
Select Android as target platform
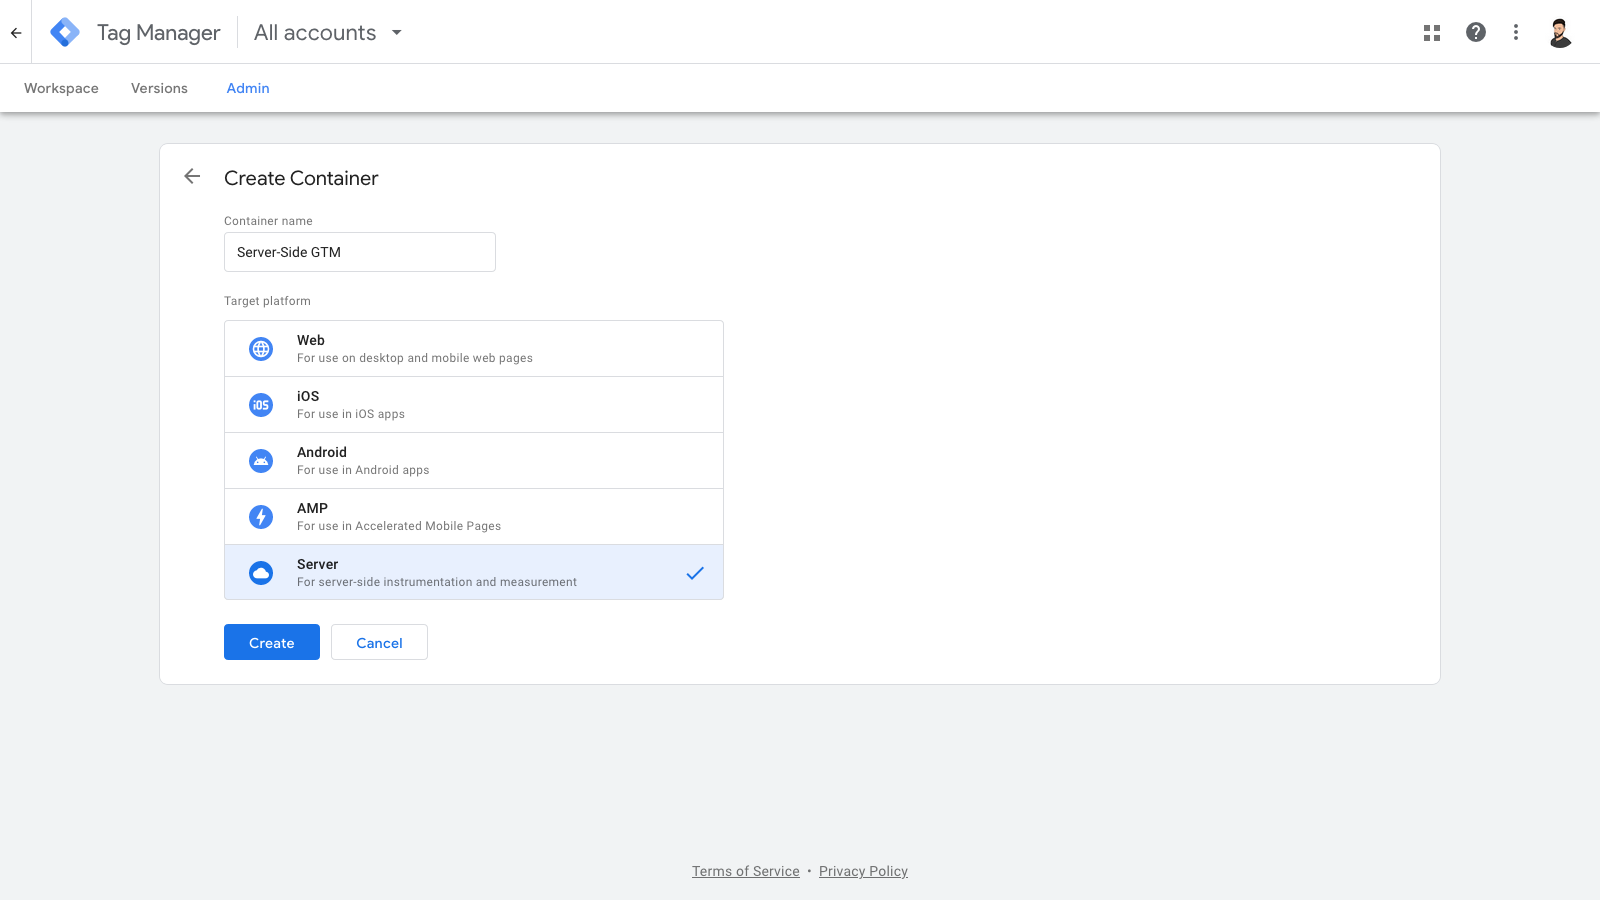tap(474, 461)
